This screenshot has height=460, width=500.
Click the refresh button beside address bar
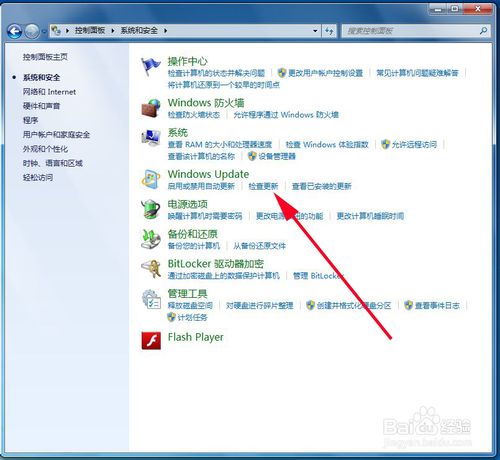tap(329, 31)
